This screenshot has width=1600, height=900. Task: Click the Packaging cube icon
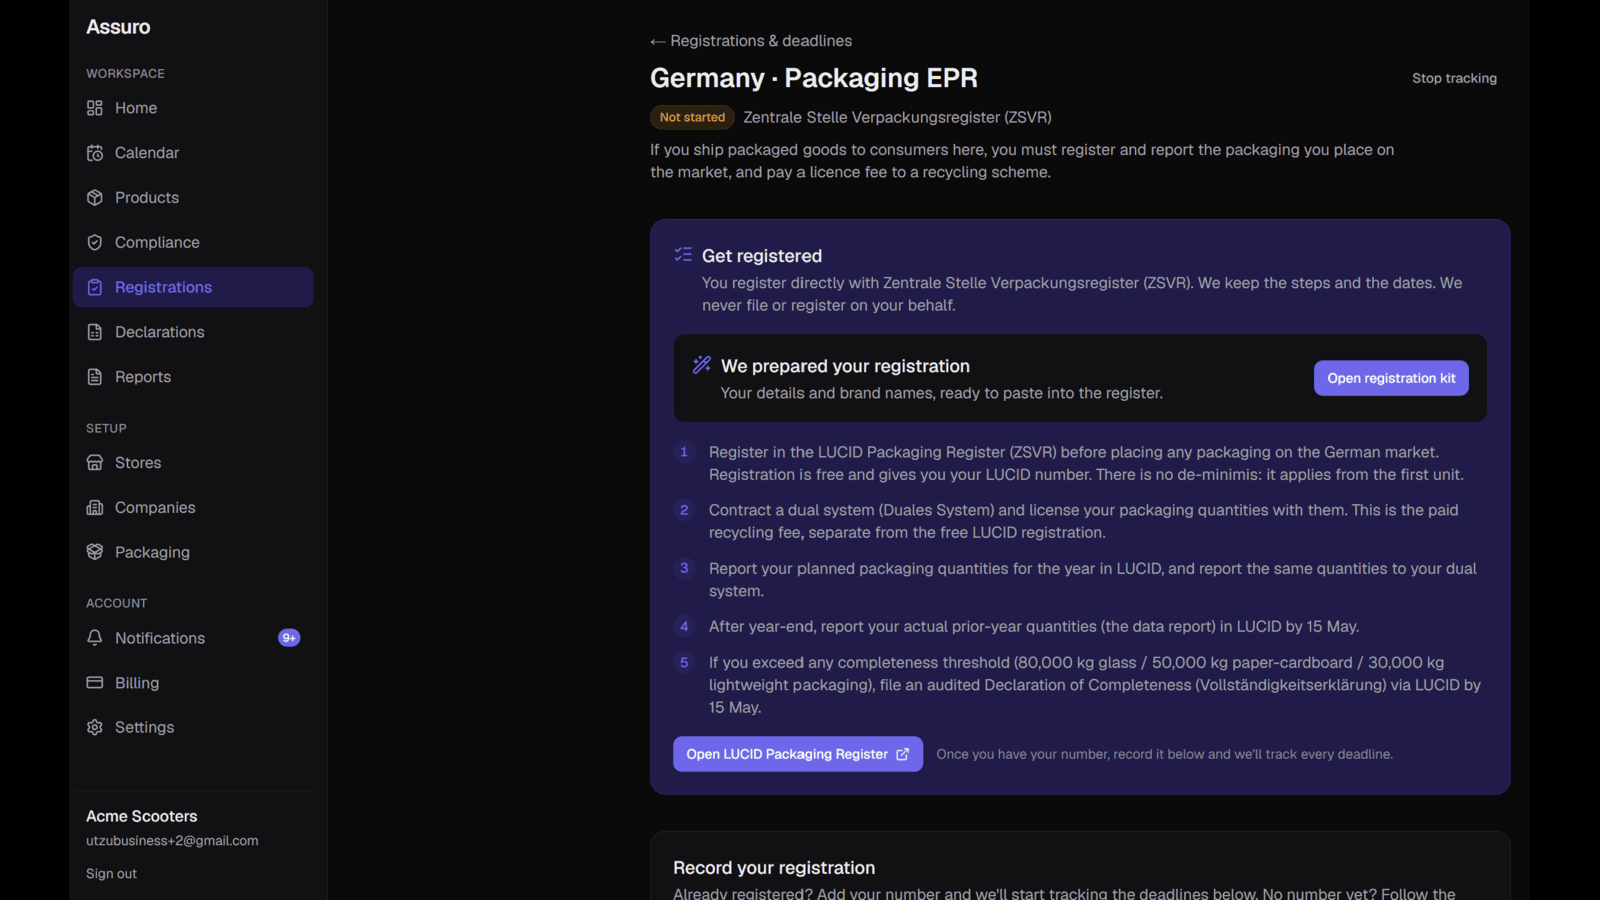pyautogui.click(x=95, y=552)
